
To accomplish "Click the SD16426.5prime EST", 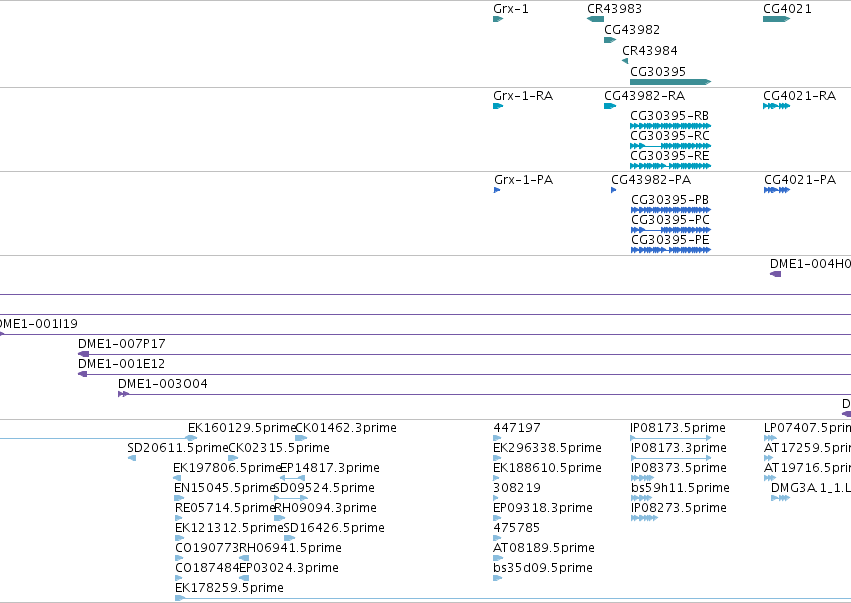I will (289, 538).
